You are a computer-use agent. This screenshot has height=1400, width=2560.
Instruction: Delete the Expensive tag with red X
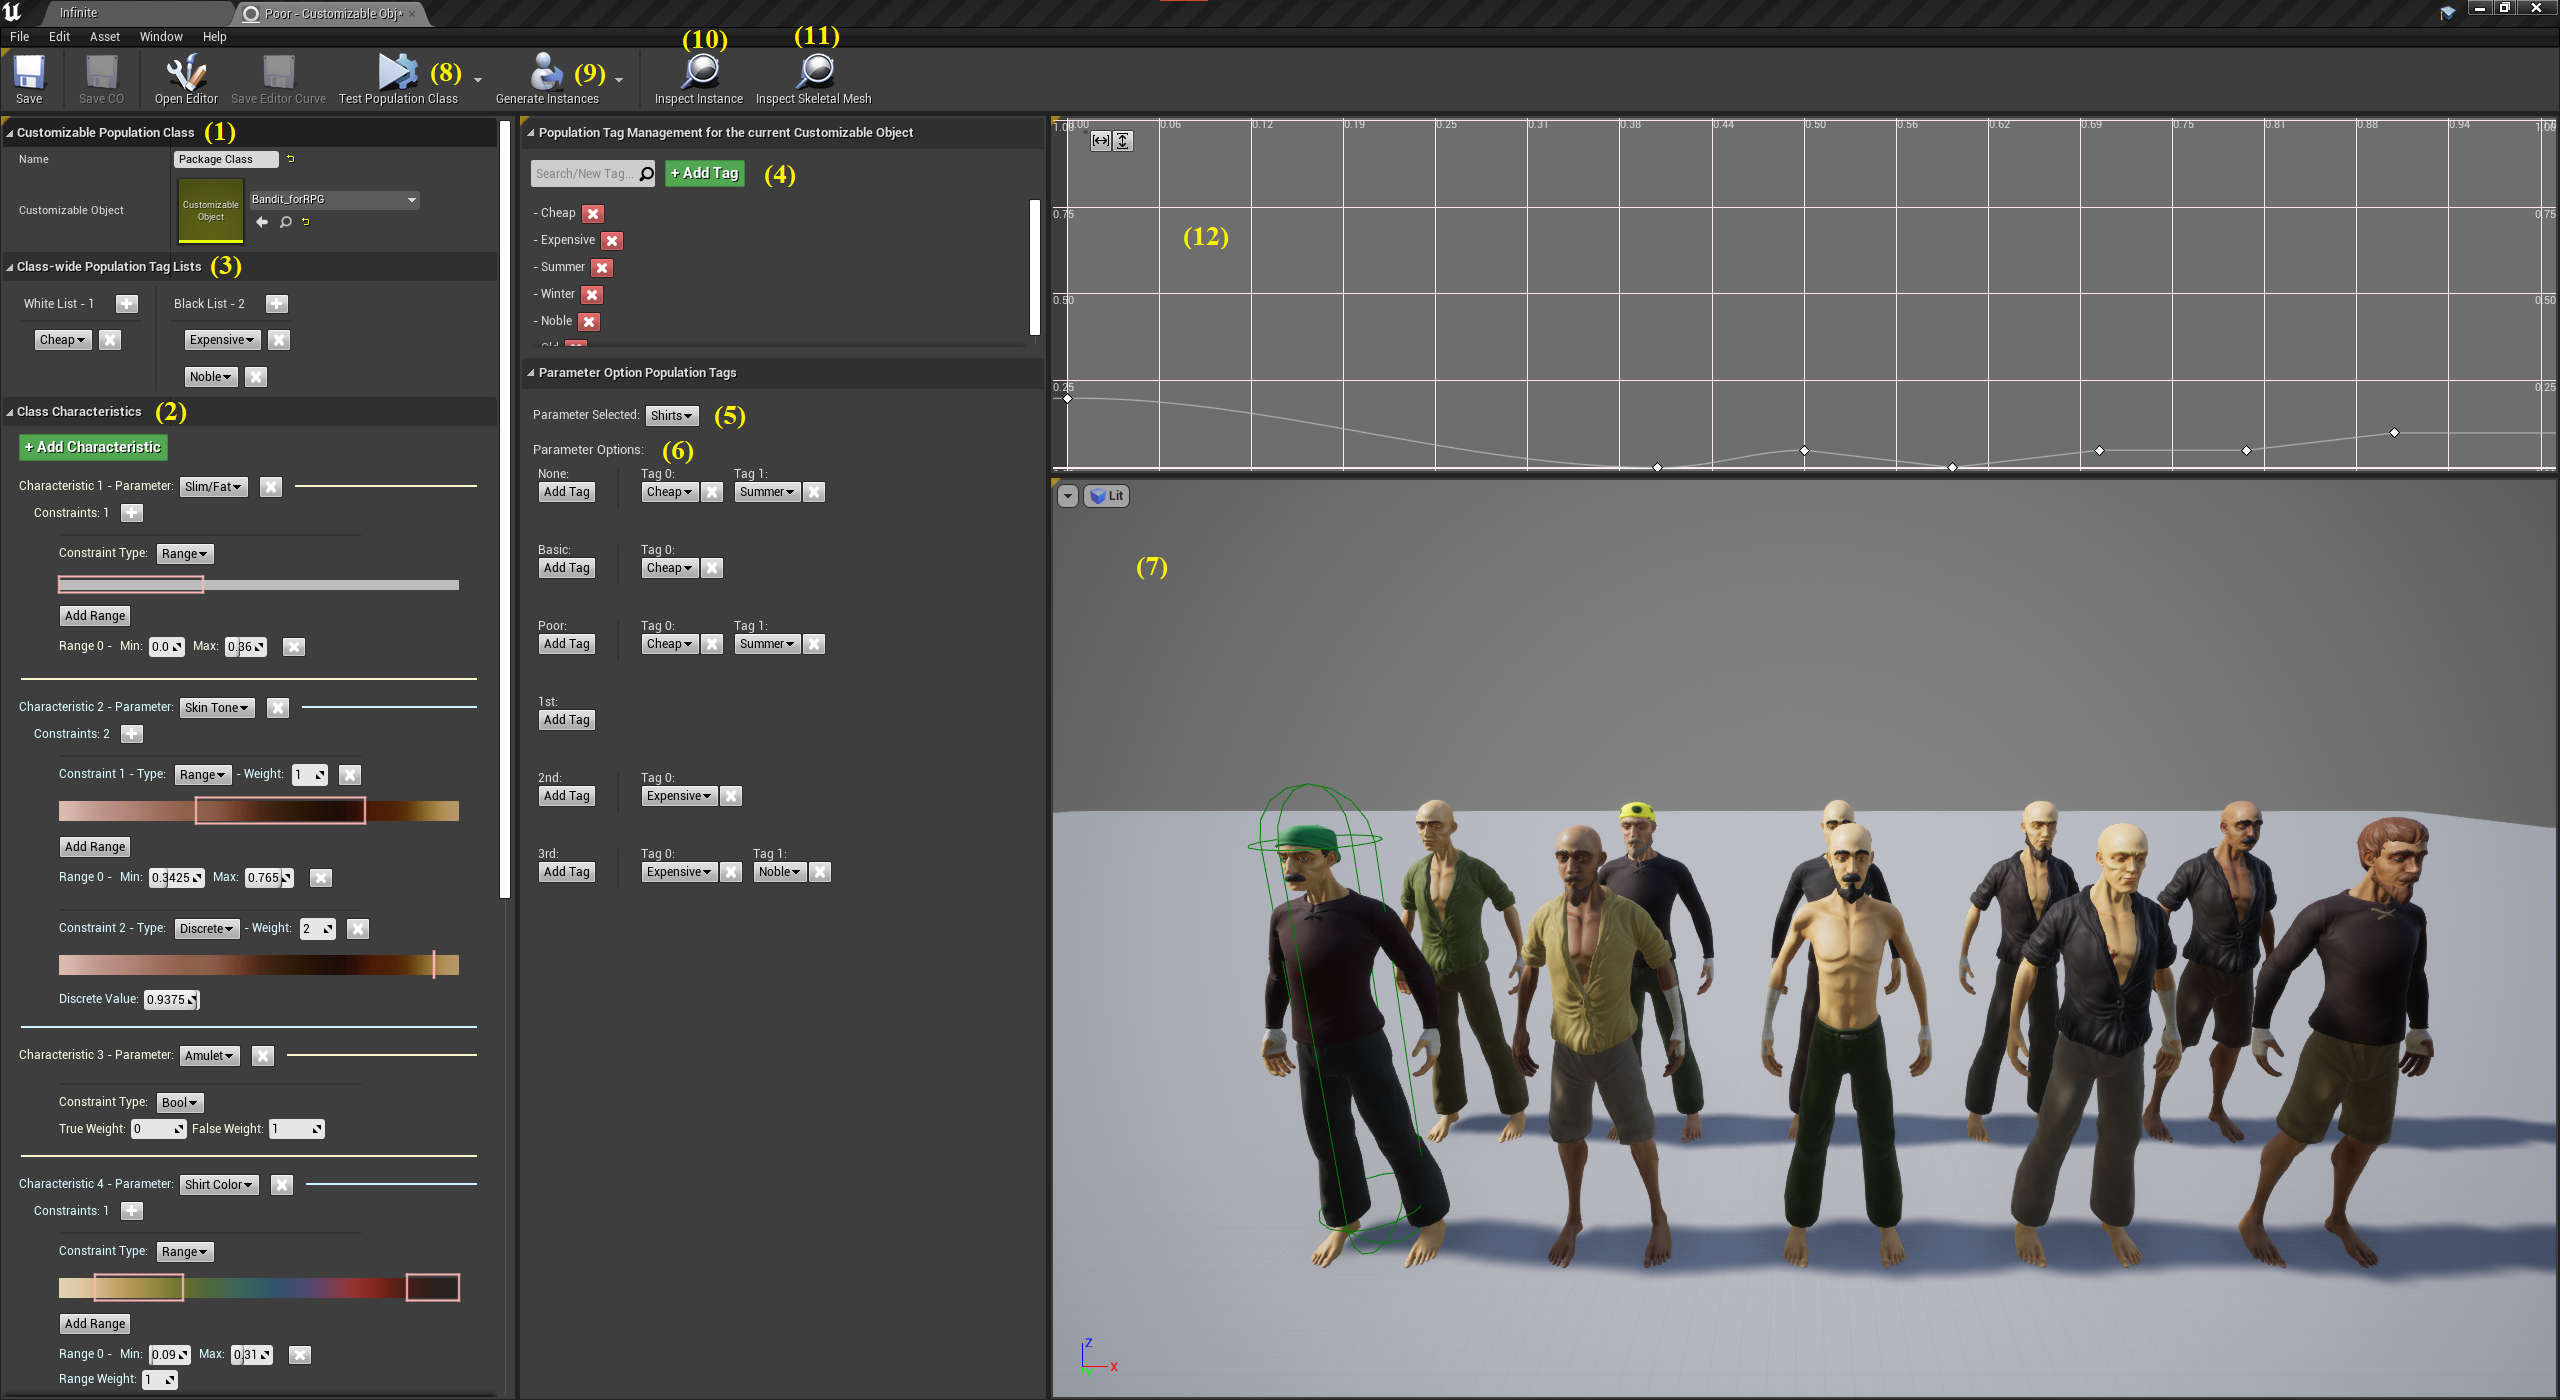point(612,241)
